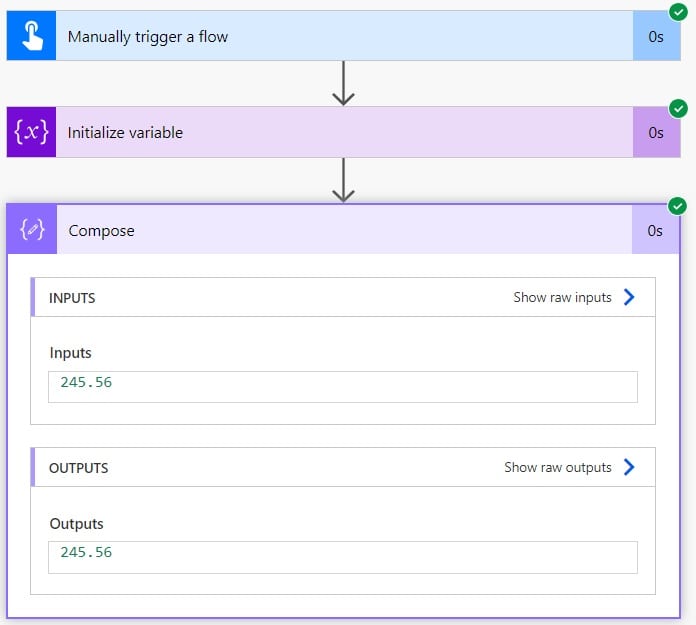Select the OUTPUTS section header
Image resolution: width=696 pixels, height=625 pixels.
pyautogui.click(x=79, y=468)
